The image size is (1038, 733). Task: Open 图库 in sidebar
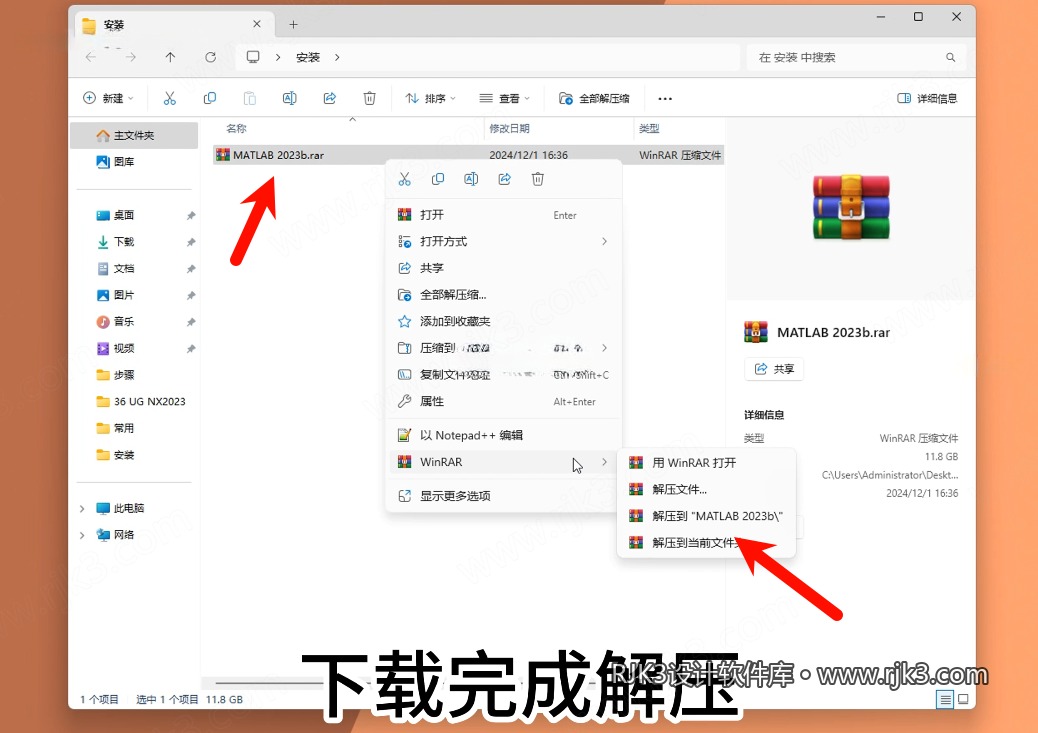point(134,162)
